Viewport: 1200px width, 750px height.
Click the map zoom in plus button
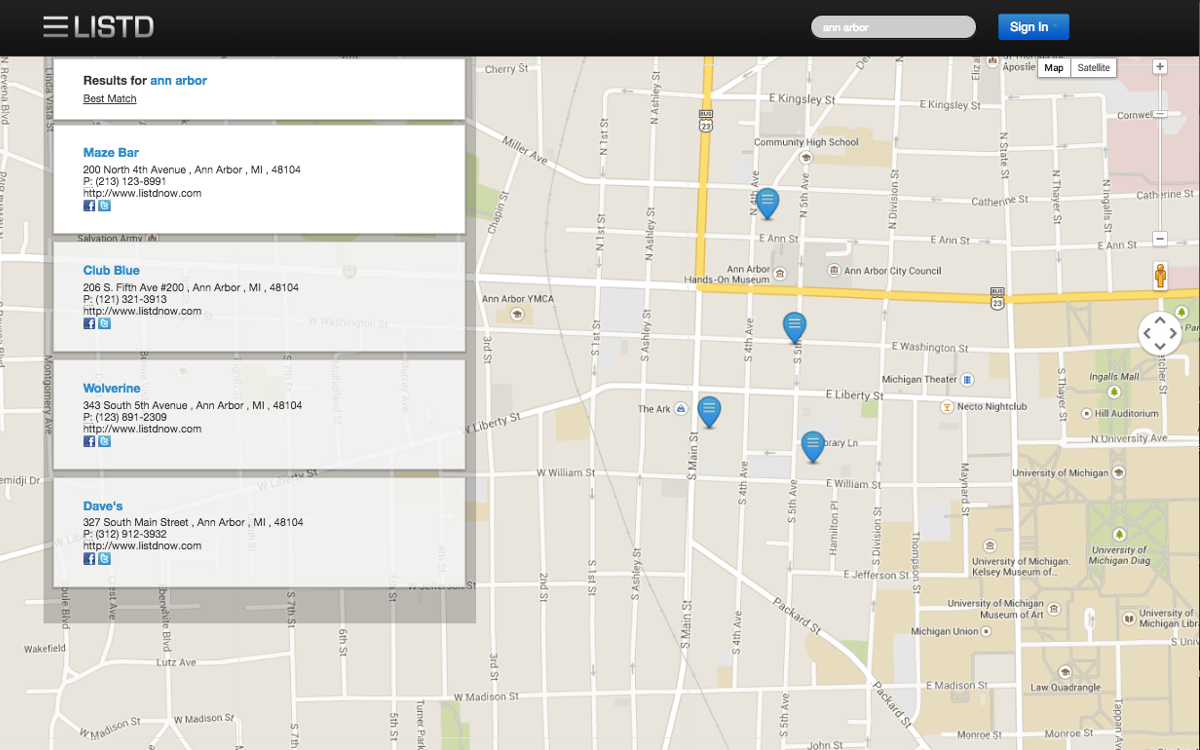click(x=1160, y=67)
